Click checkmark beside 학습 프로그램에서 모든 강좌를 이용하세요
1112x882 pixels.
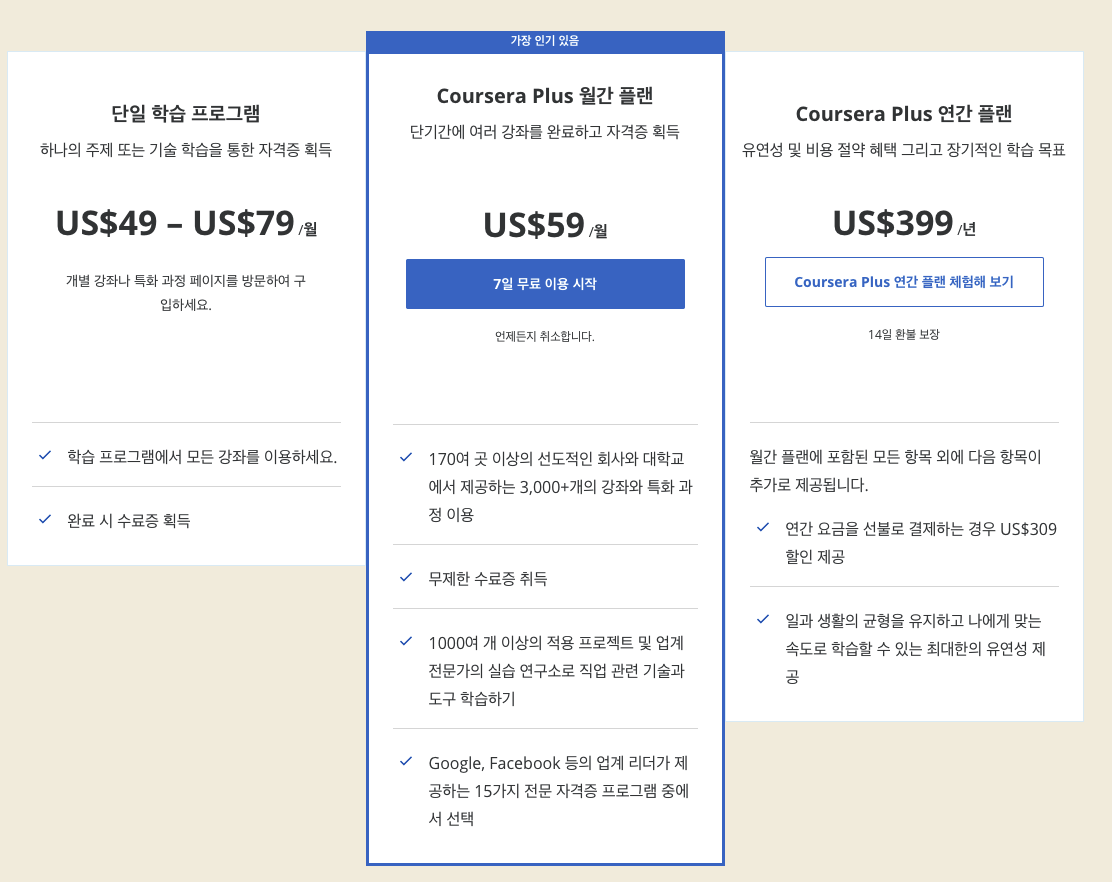point(45,455)
